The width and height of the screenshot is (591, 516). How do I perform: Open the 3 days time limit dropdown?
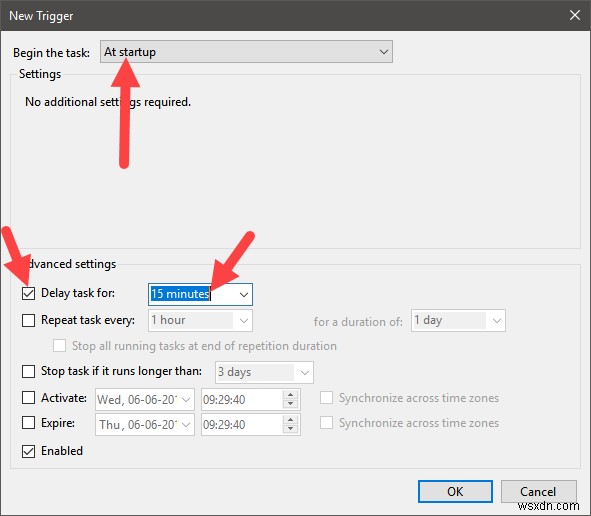[264, 372]
